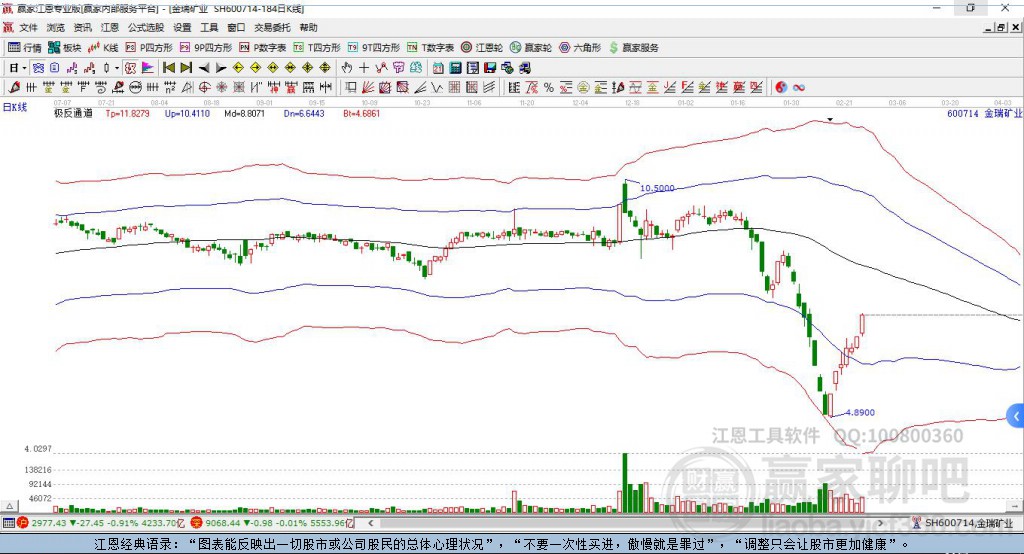Click the Bt=4.6861 indicator value
Viewport: 1024px width, 554px height.
click(361, 114)
